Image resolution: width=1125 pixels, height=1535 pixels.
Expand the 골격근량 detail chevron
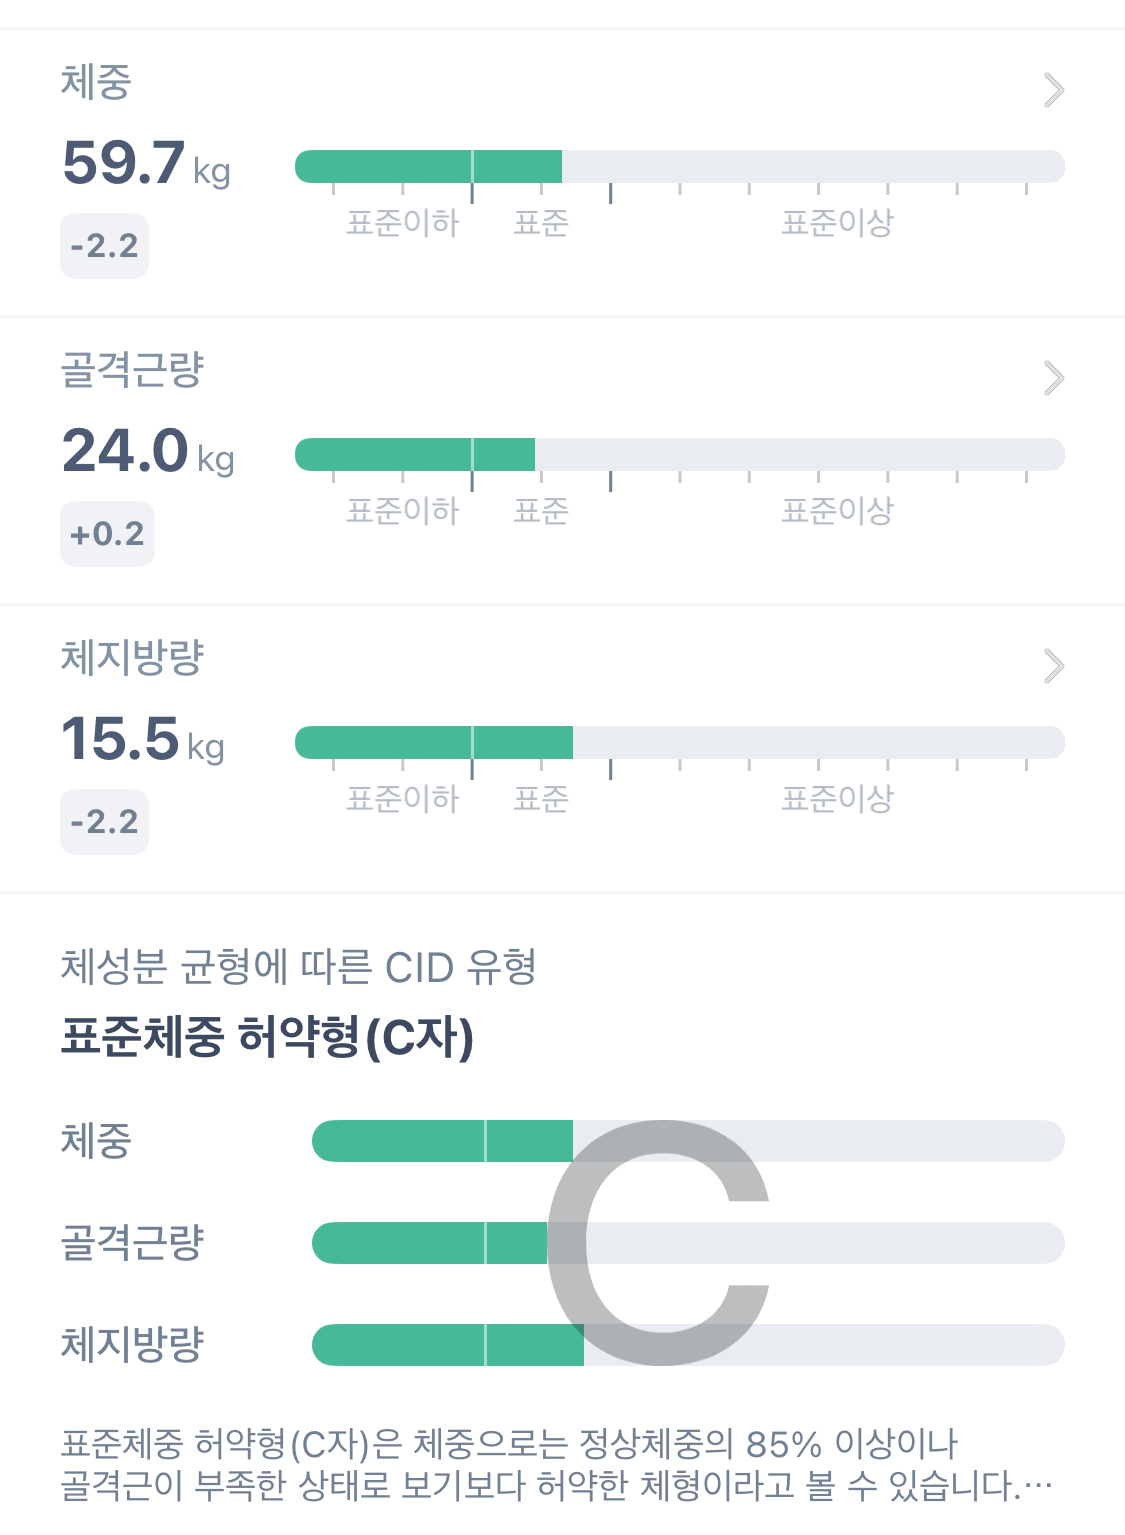[x=1053, y=378]
